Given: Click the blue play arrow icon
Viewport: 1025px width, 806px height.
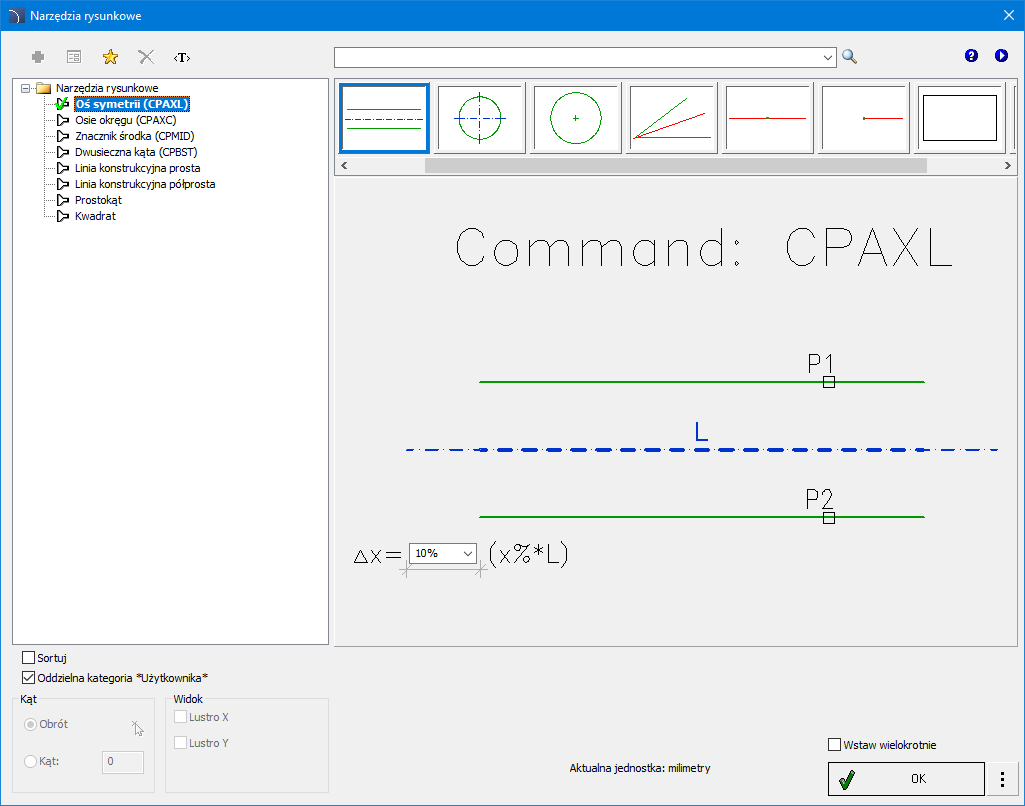Looking at the screenshot, I should (x=1001, y=56).
